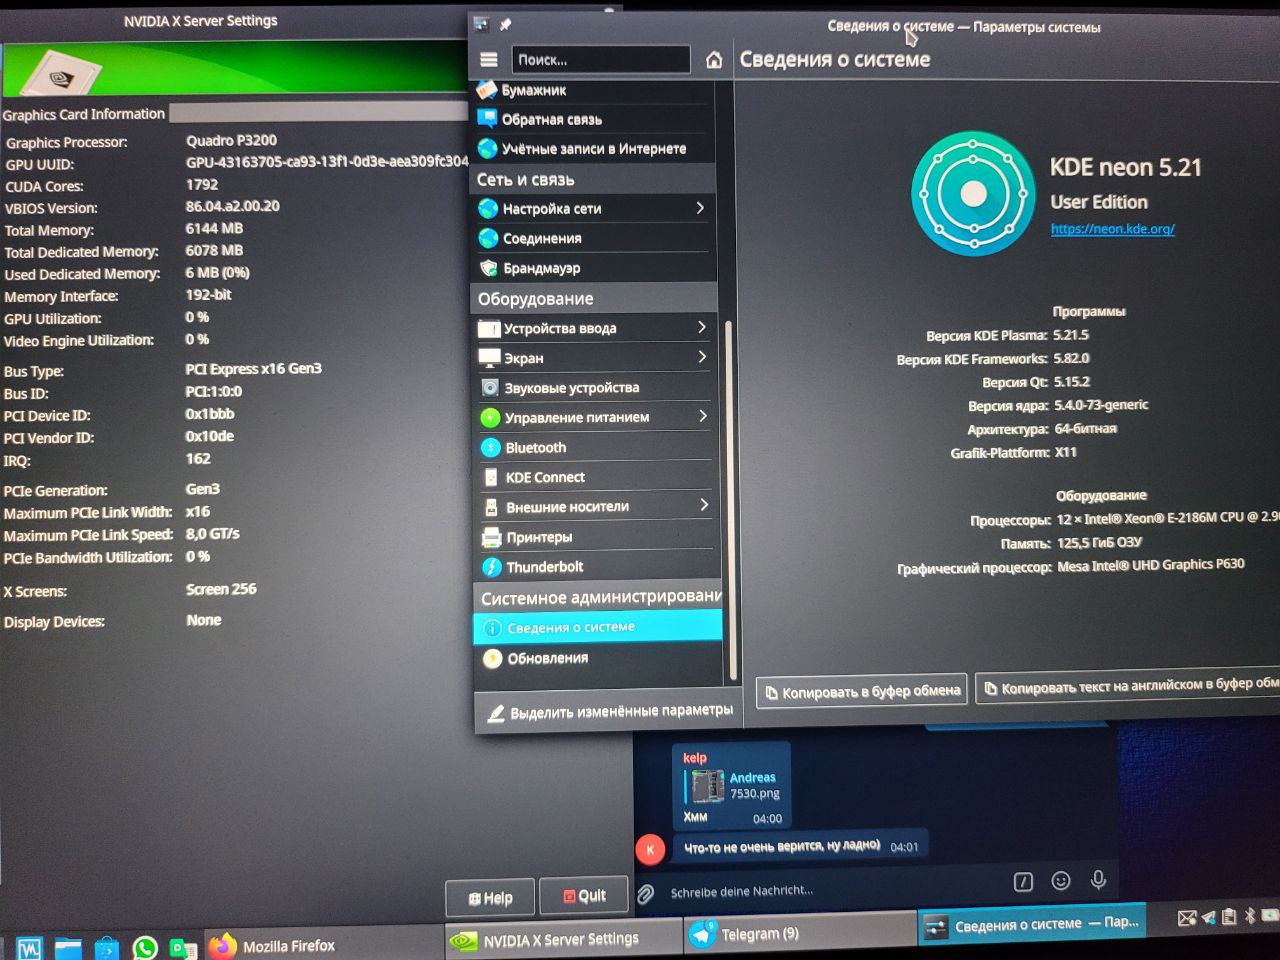Expand the Настройка сети submenu arrow
Viewport: 1280px width, 960px height.
tap(700, 208)
